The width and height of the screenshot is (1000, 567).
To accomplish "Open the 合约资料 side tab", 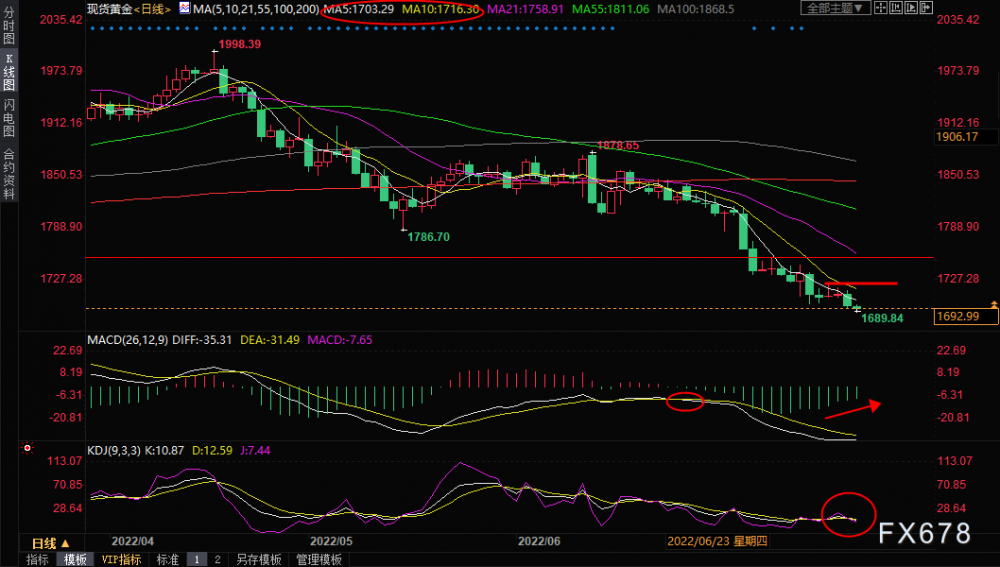I will 9,173.
